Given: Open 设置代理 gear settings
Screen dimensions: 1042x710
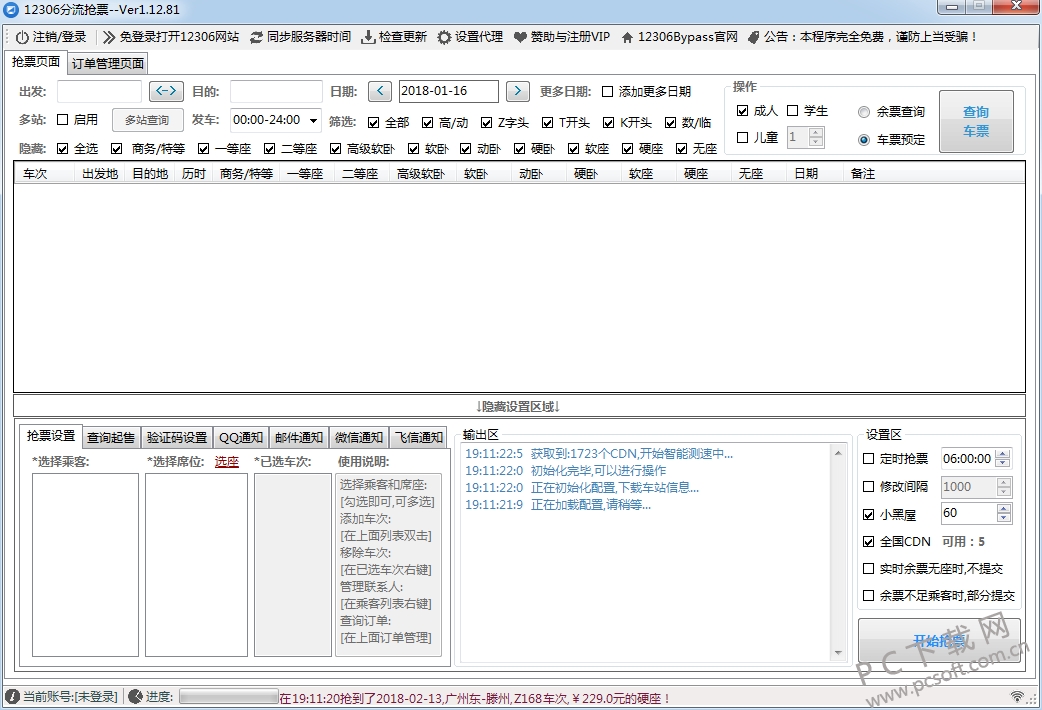Looking at the screenshot, I should pyautogui.click(x=444, y=37).
